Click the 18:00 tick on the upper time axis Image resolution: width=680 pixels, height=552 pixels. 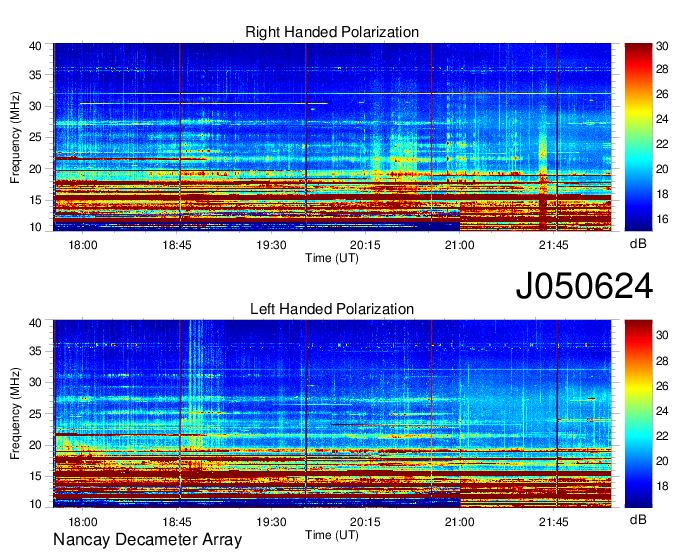point(83,245)
